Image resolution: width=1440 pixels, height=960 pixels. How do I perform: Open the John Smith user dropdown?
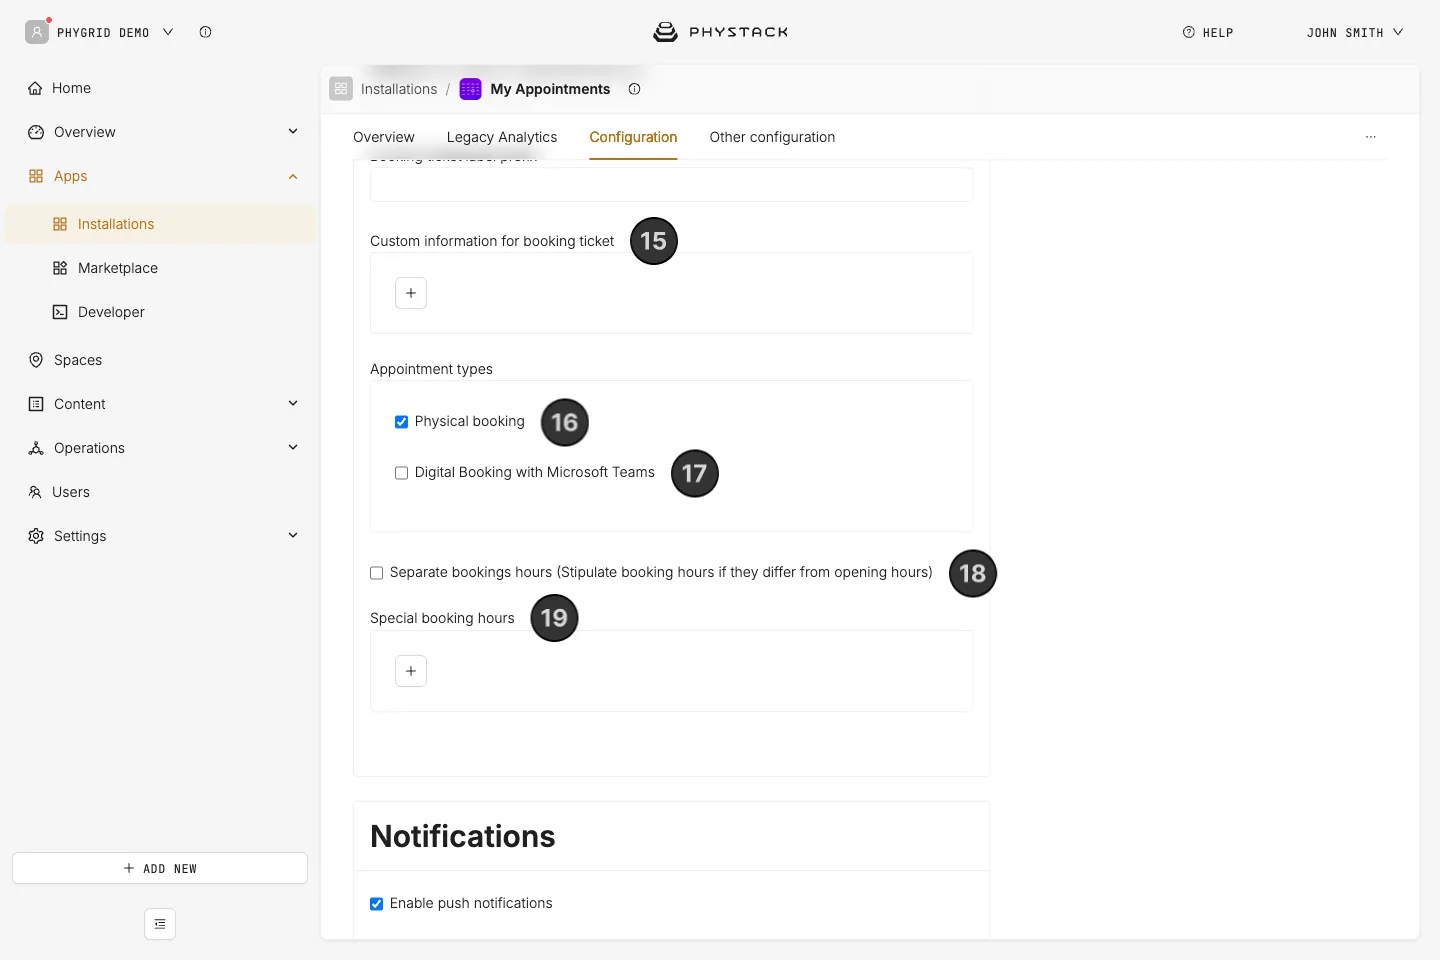pos(1355,32)
